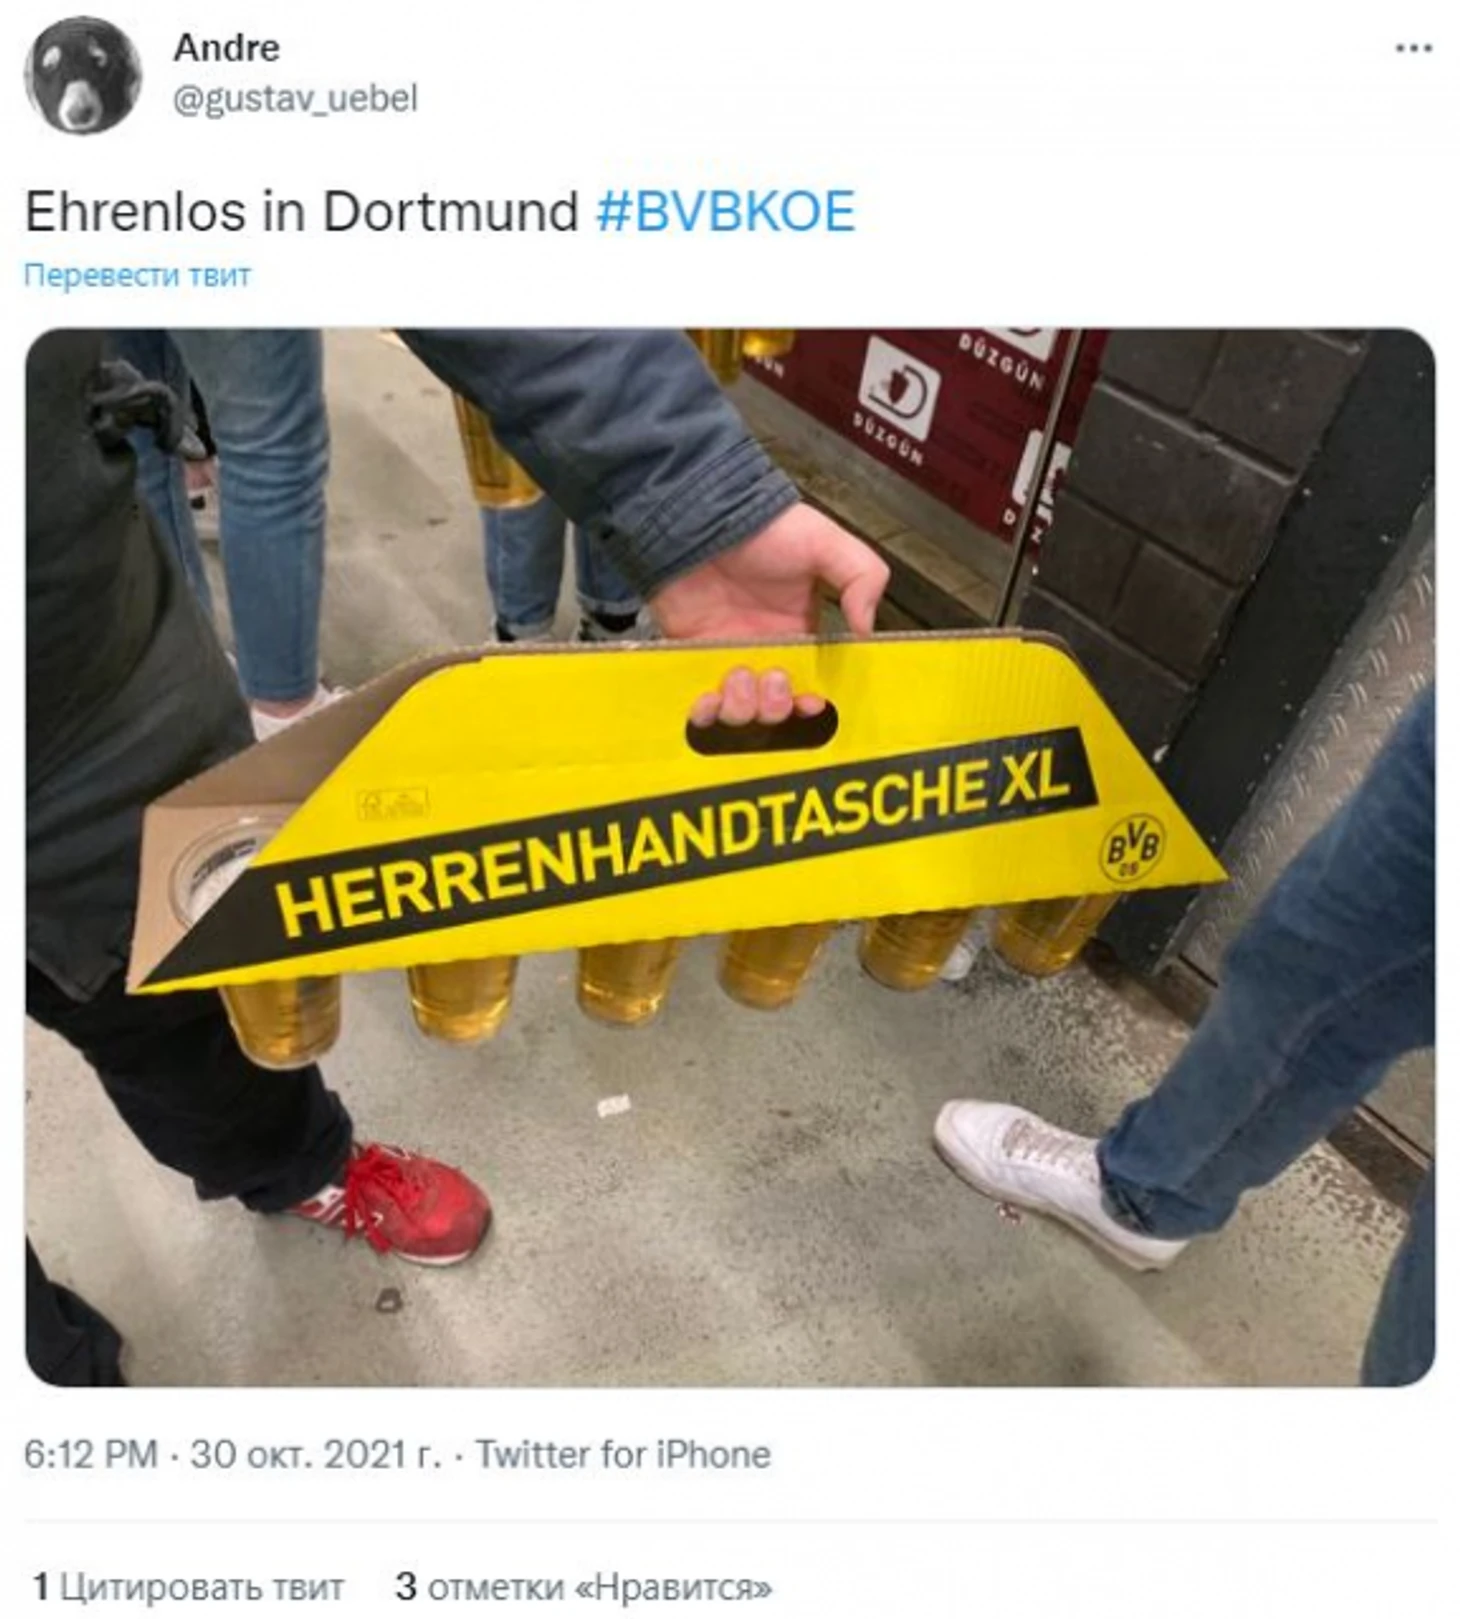
Task: Click the date 30 окт. 2021 г.
Action: (x=316, y=1454)
